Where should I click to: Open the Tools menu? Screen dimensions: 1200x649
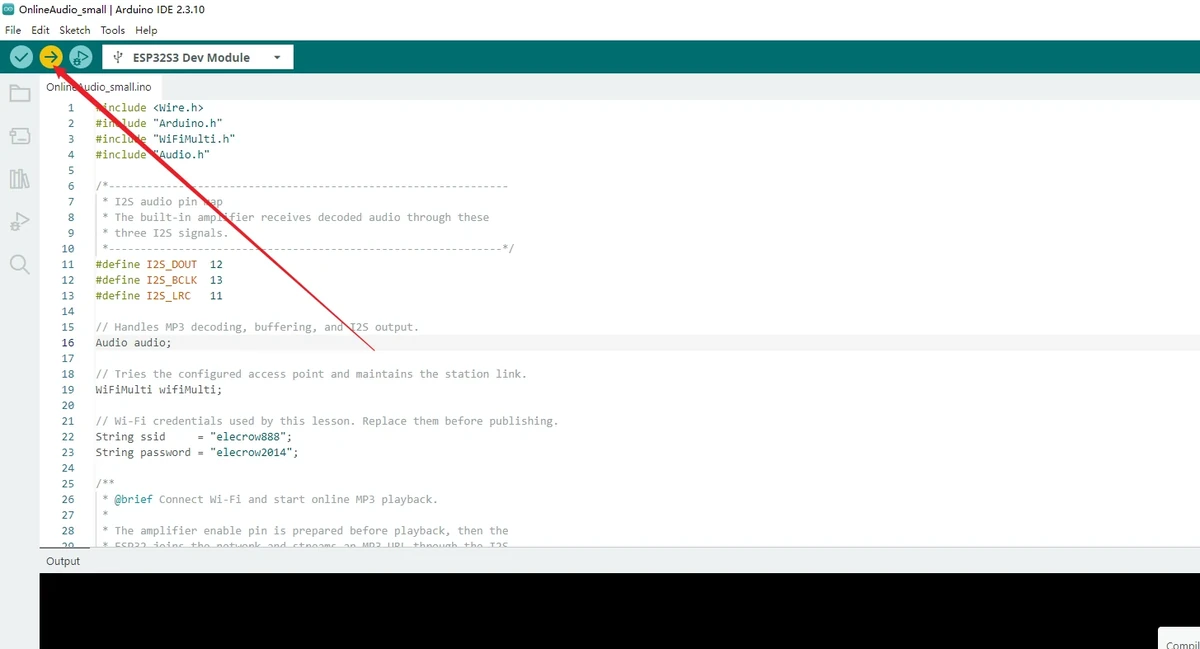(x=113, y=30)
